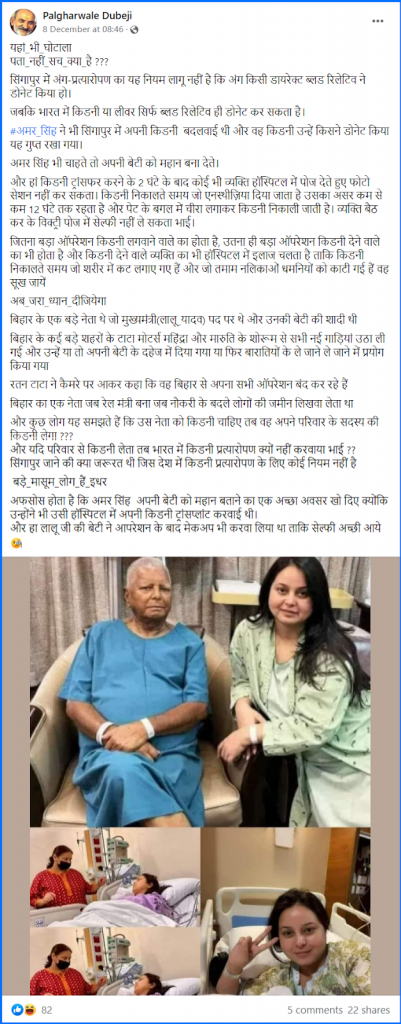401x1024 pixels.
Task: Open the large photo of man in blue gown
Action: coord(200,692)
